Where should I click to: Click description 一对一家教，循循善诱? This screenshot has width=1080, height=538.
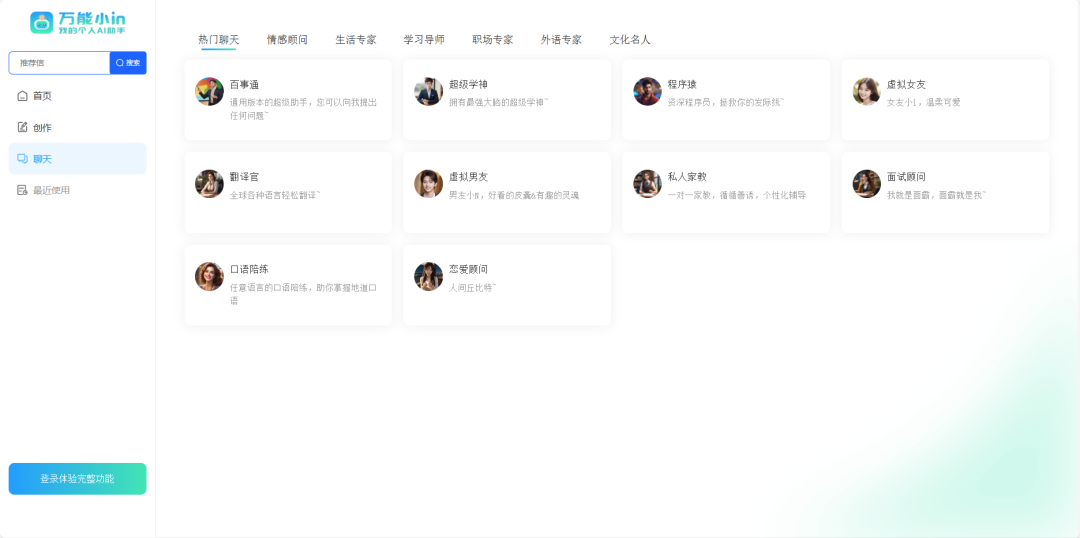(737, 195)
